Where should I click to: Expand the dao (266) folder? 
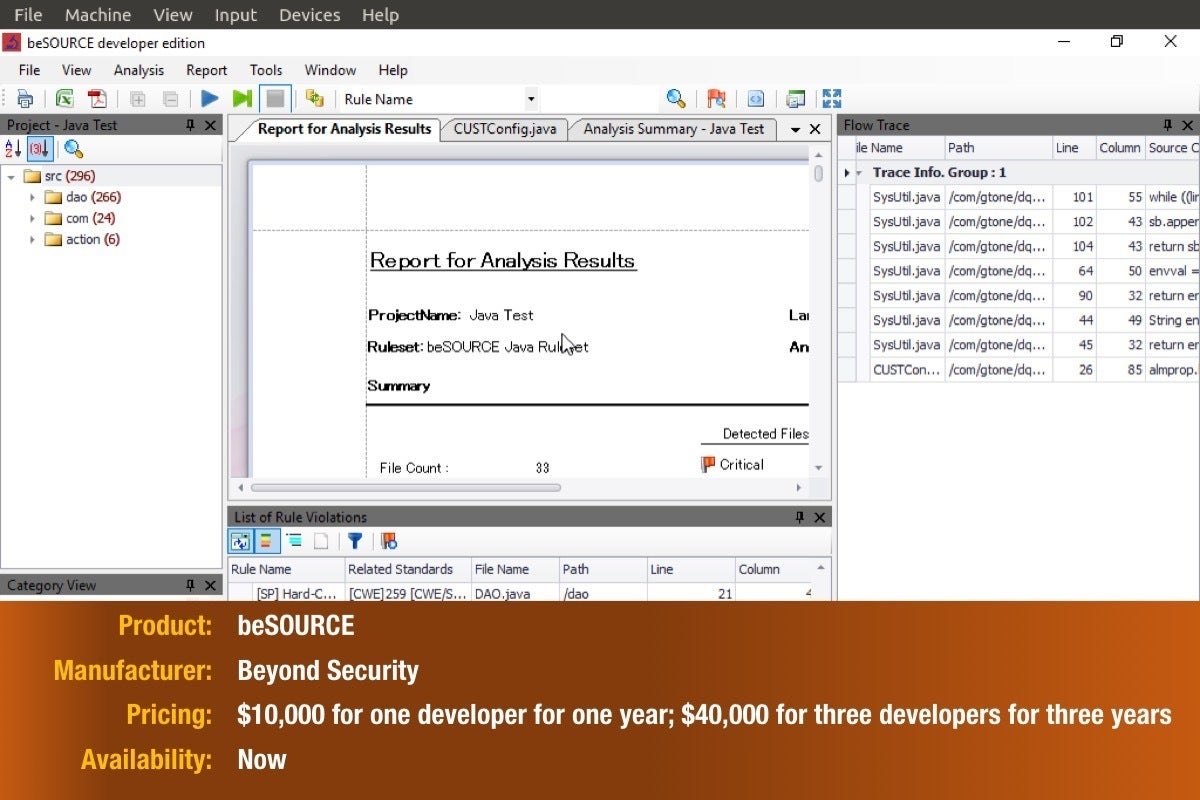tap(32, 197)
